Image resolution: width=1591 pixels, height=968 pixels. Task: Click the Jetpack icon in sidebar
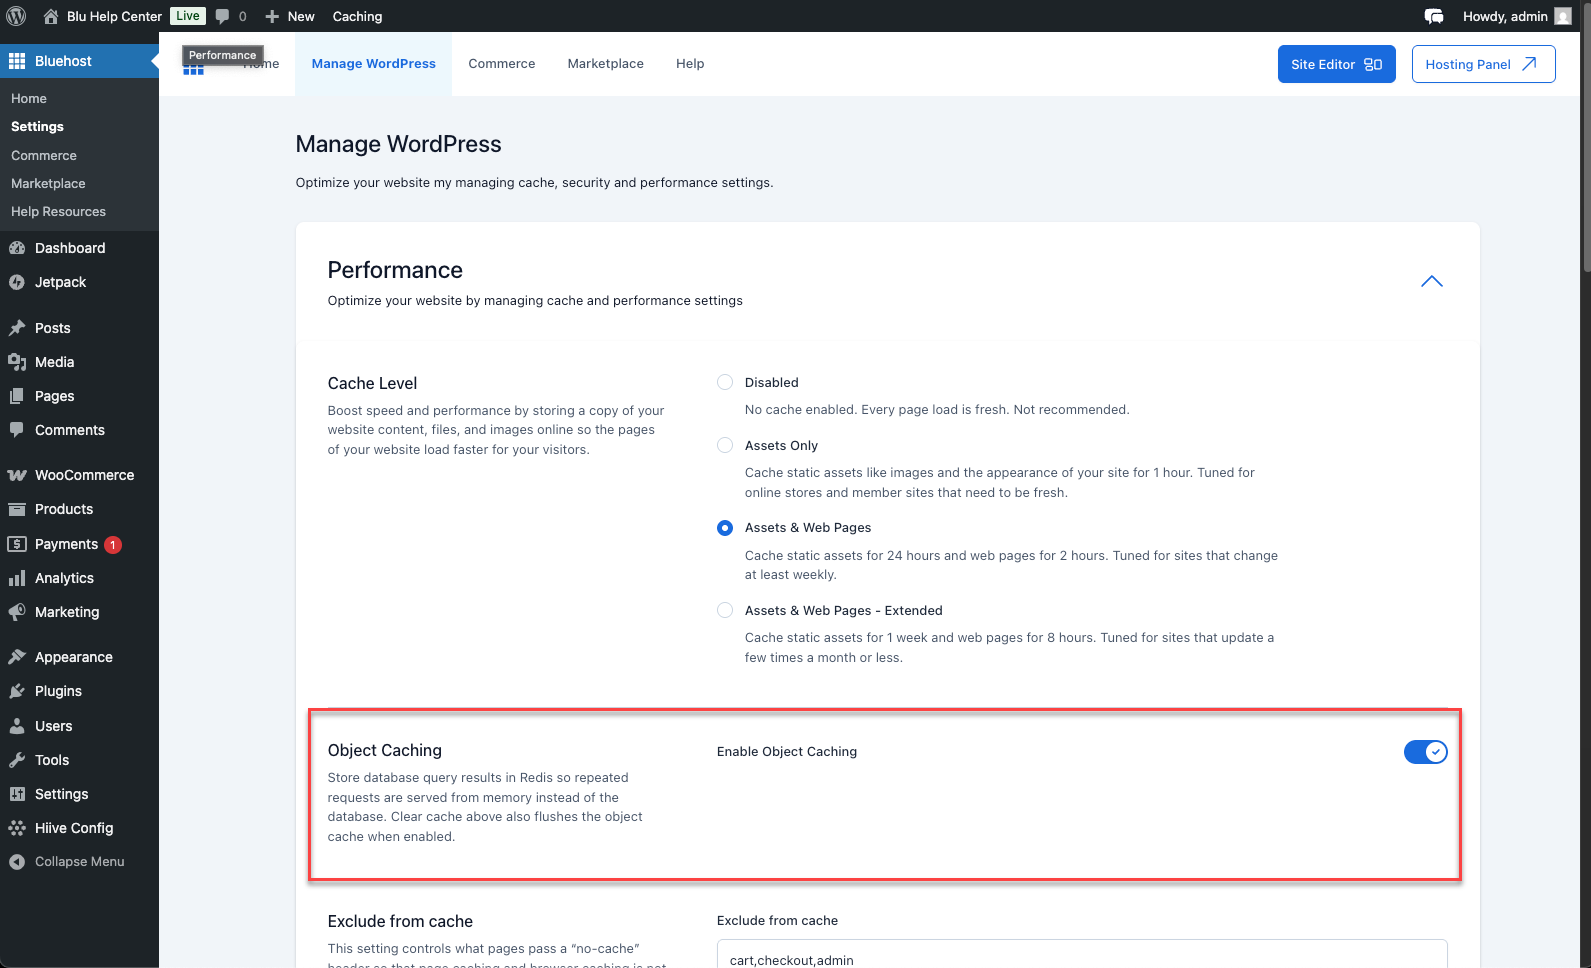point(17,282)
